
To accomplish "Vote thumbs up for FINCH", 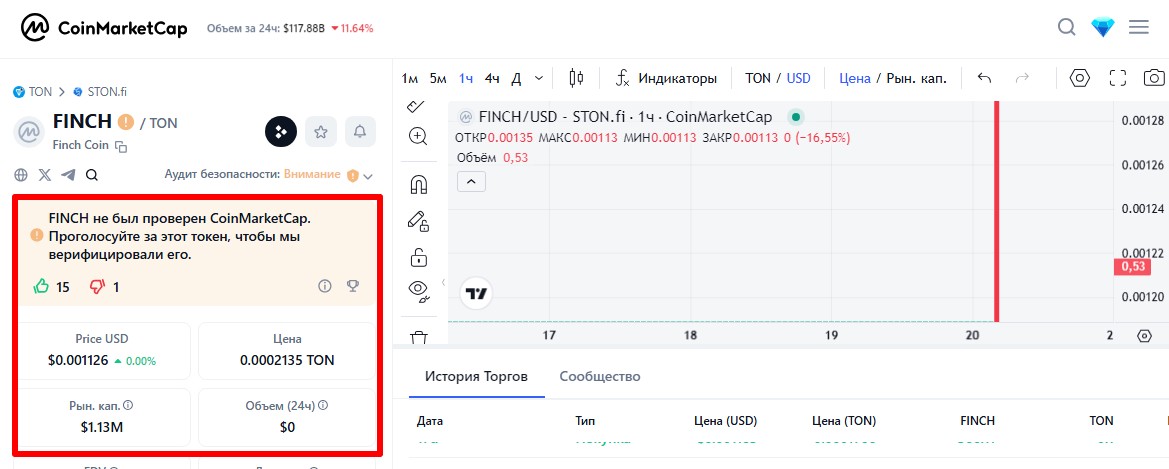I will pyautogui.click(x=41, y=286).
